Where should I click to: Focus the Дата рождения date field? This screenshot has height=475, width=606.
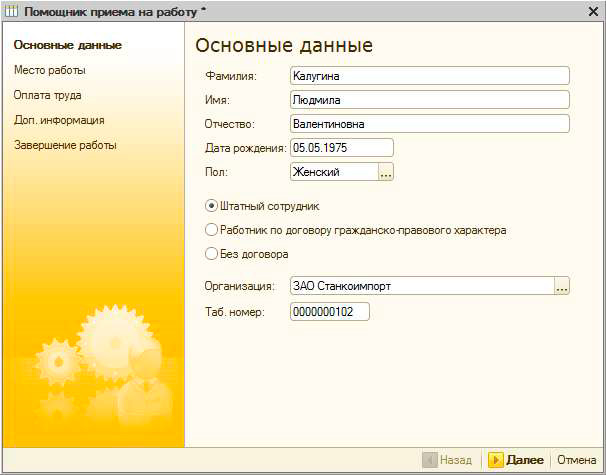click(340, 148)
